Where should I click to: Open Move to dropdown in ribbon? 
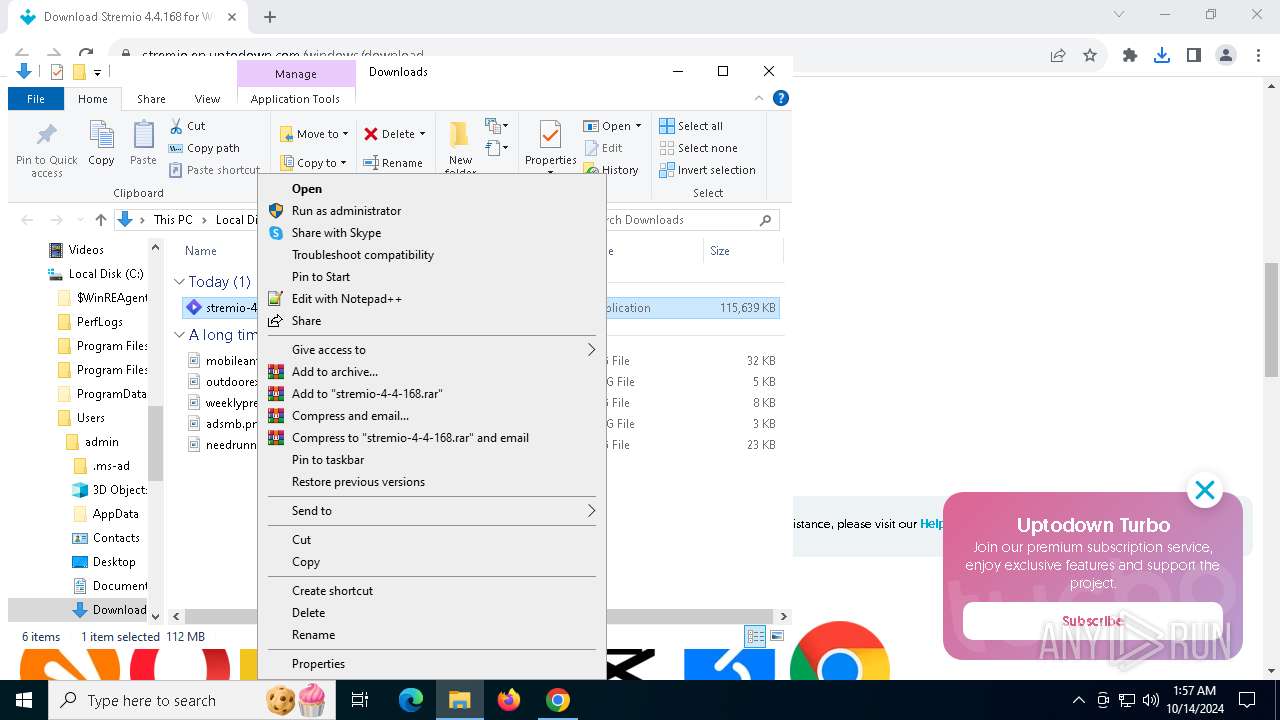click(314, 134)
